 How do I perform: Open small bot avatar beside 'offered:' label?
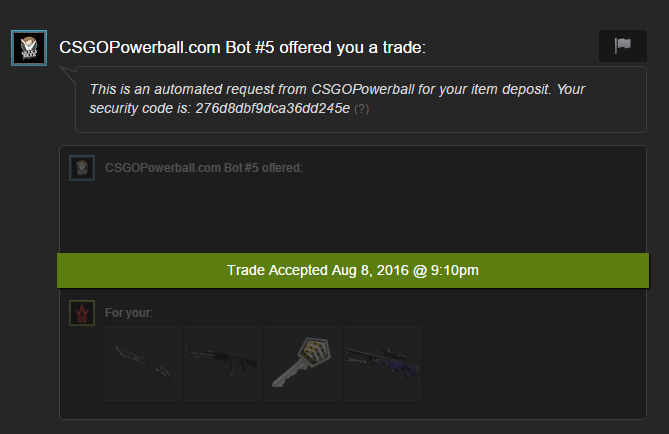click(x=82, y=168)
